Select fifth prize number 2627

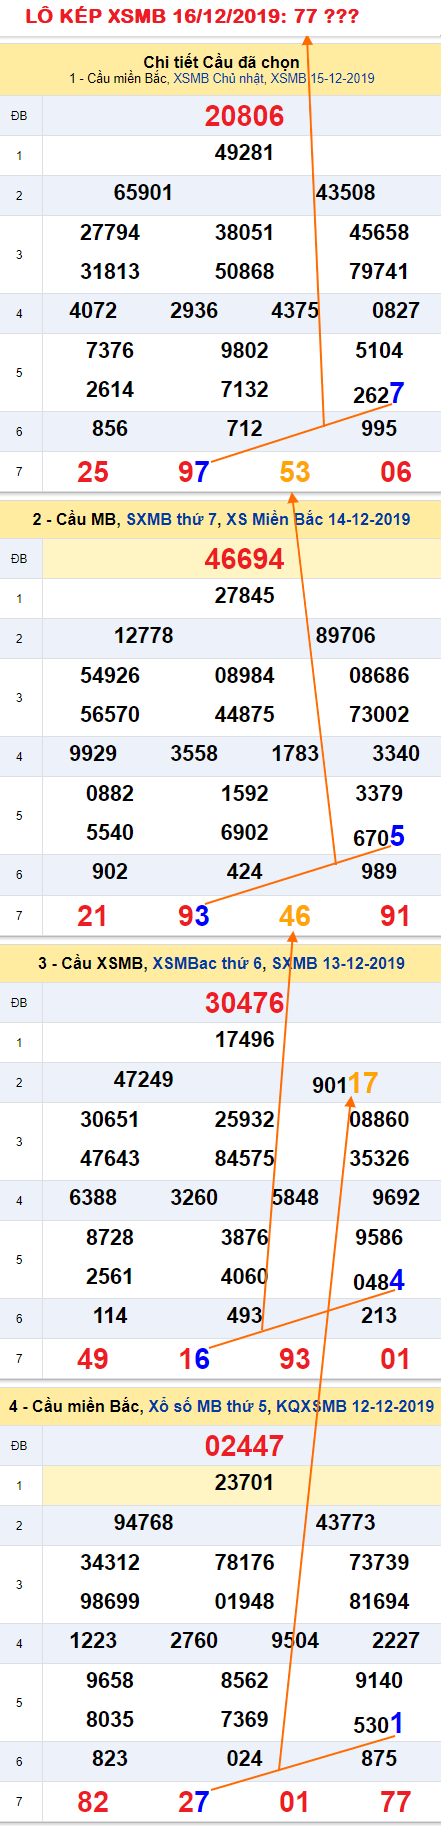tap(379, 393)
